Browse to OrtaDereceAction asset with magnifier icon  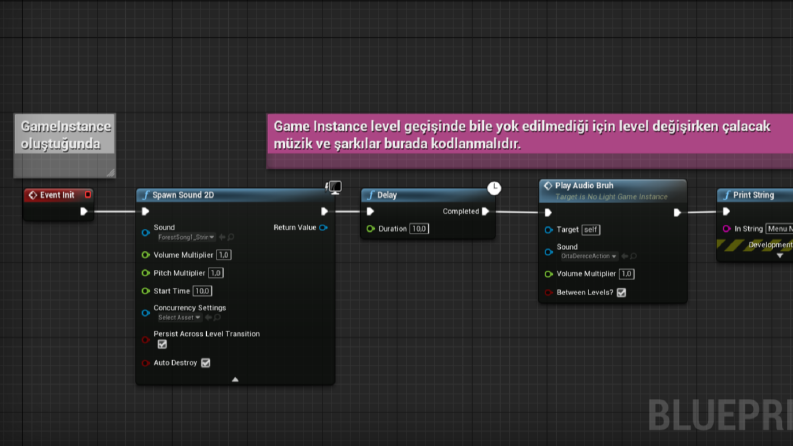(x=633, y=256)
